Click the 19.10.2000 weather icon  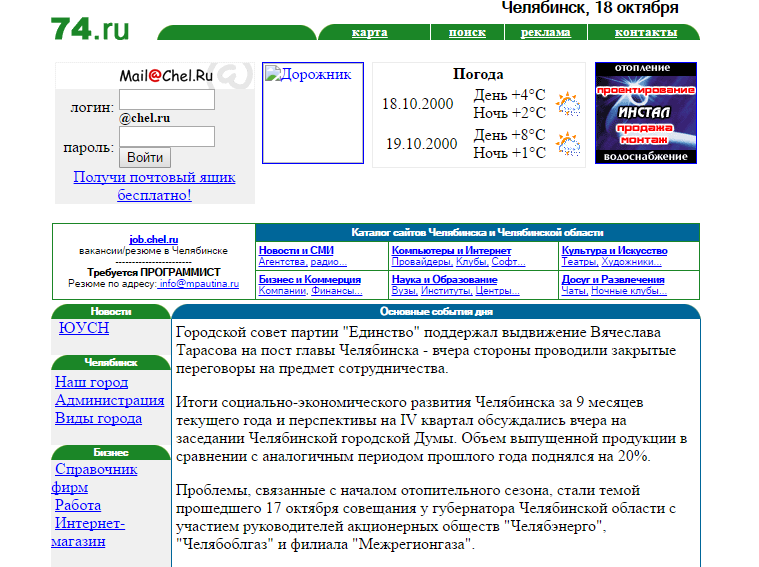pyautogui.click(x=568, y=144)
